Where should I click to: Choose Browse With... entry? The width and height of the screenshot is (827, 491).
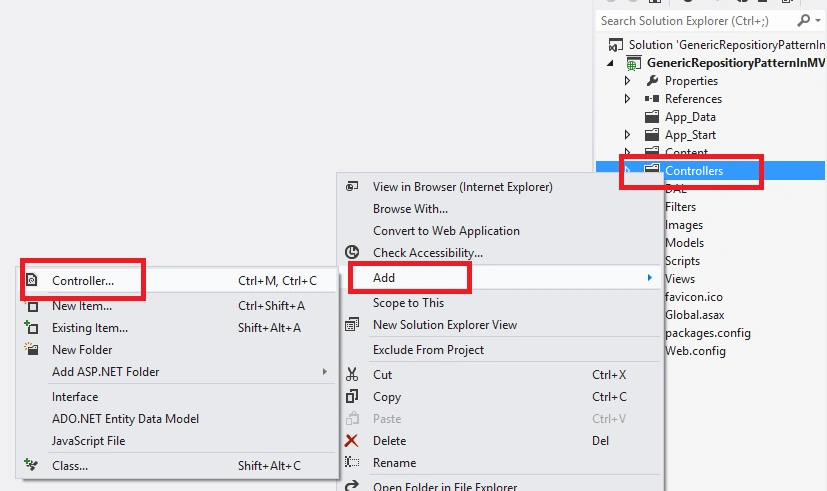pyautogui.click(x=500, y=209)
